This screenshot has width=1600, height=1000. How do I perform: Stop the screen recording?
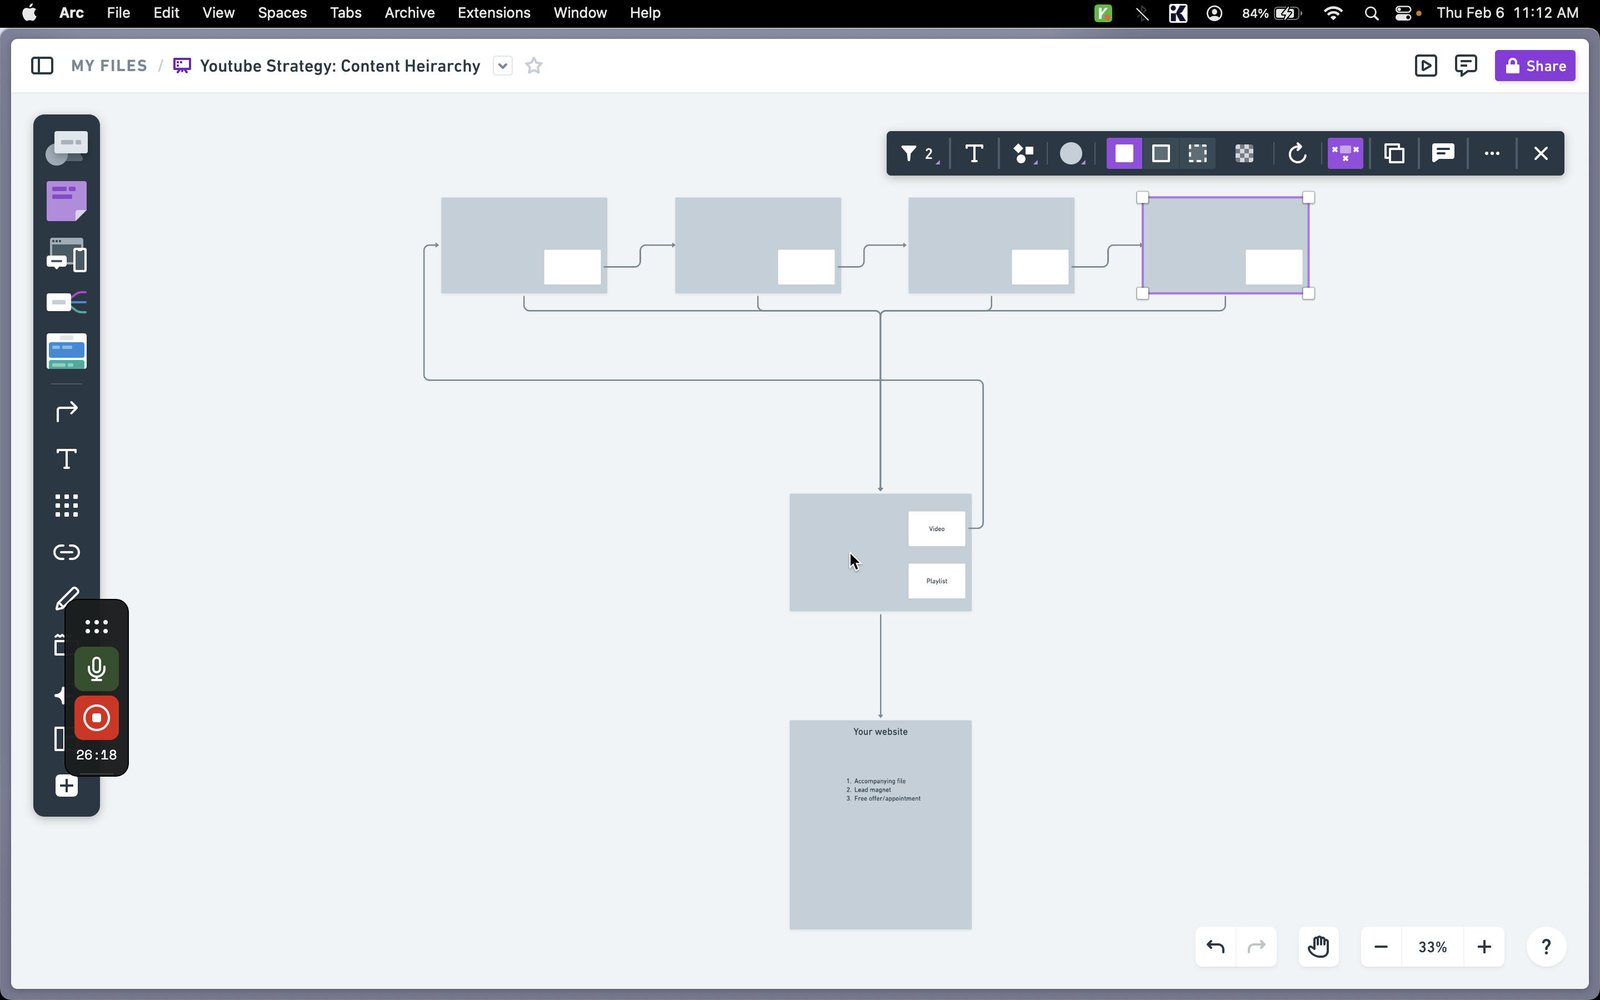click(x=96, y=718)
